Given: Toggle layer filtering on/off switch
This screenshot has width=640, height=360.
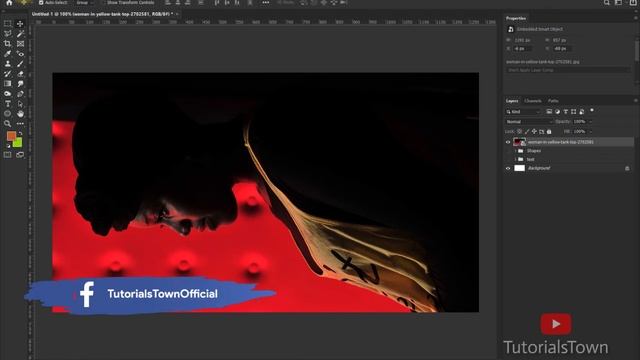Looking at the screenshot, I should pyautogui.click(x=592, y=111).
